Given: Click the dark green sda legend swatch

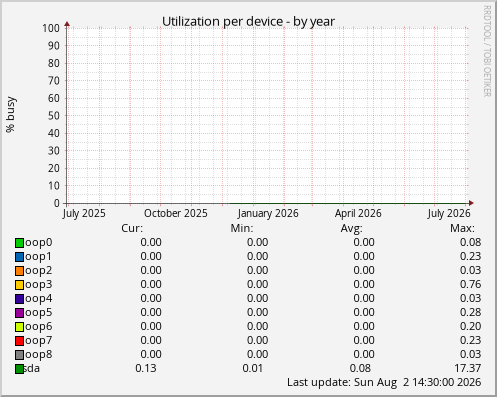Looking at the screenshot, I should (19, 369).
